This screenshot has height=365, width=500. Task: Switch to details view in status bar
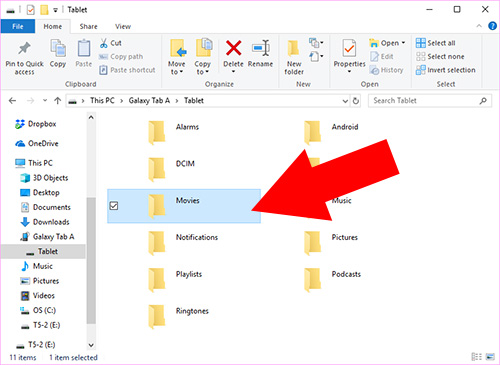[x=477, y=357]
